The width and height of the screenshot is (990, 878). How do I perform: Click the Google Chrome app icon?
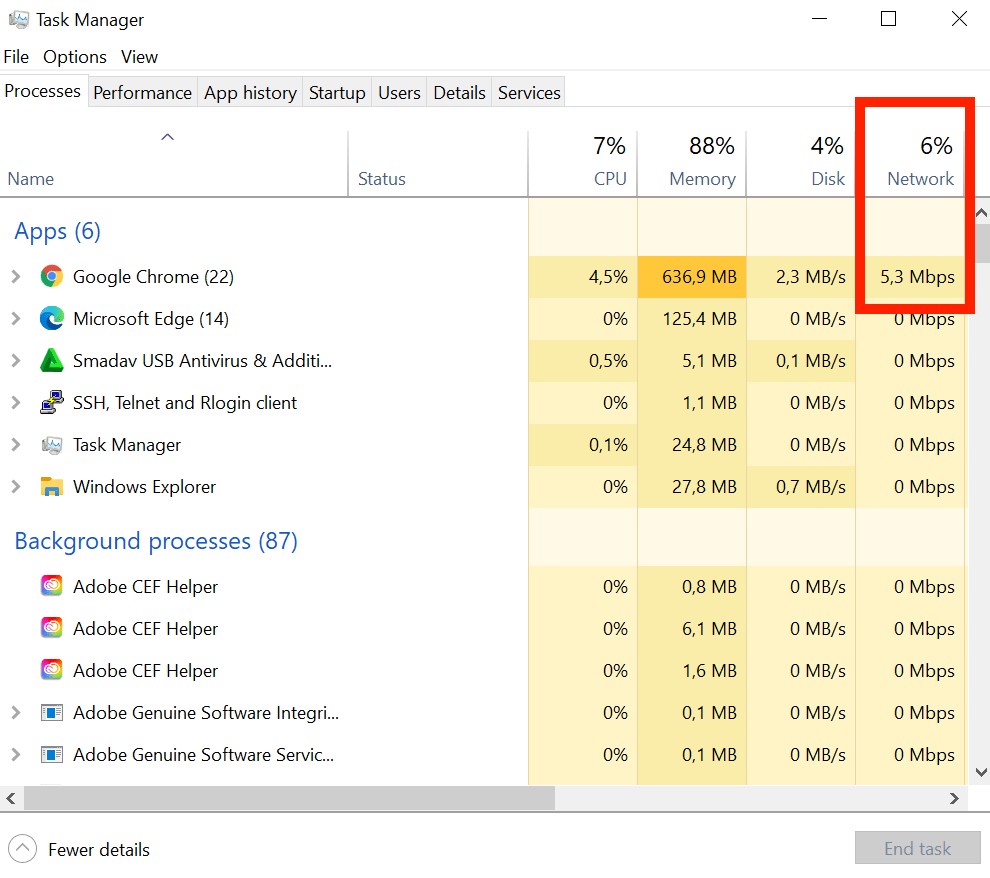(x=52, y=276)
